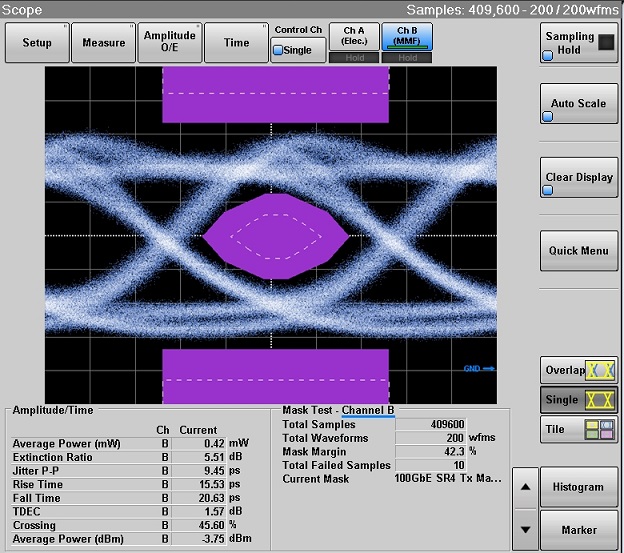Viewport: 624px width, 553px height.
Task: Click the Overlap display mode icon
Action: point(602,369)
